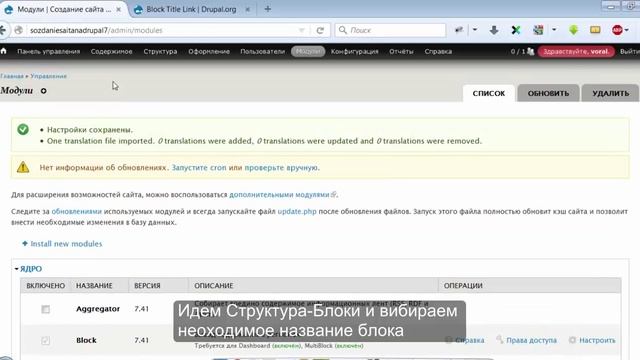The width and height of the screenshot is (640, 360).
Task: Switch to the УДАЛИТЬ tab
Action: click(x=611, y=93)
